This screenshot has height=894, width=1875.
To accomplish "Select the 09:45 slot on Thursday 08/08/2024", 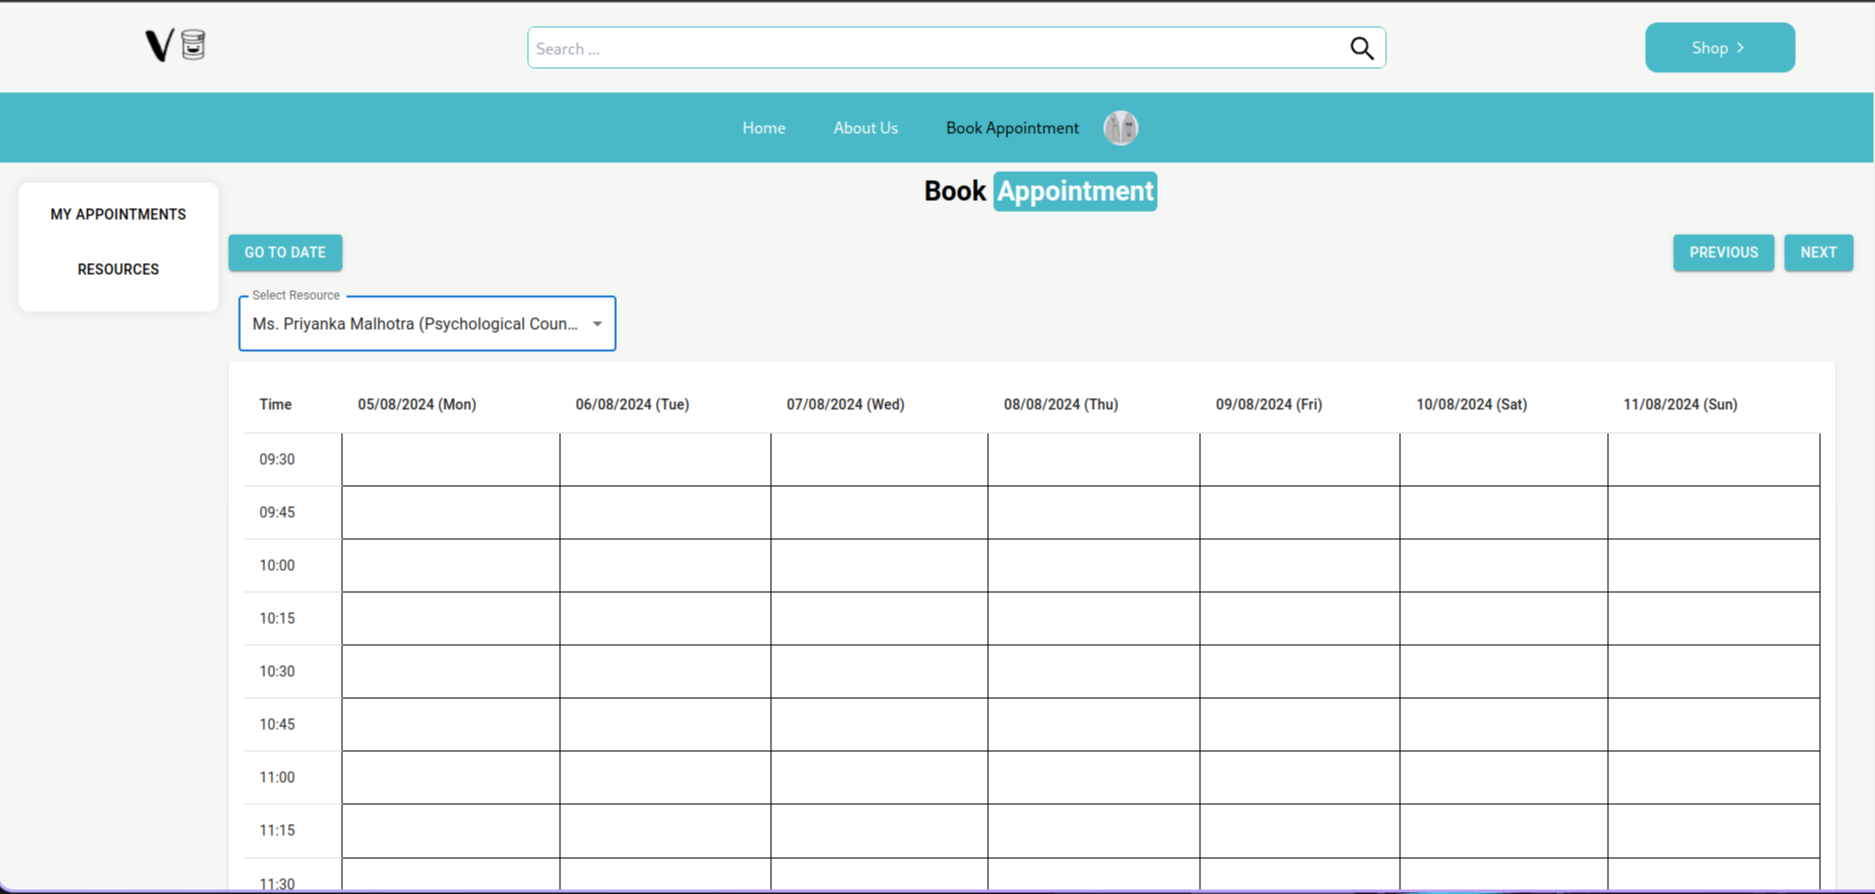I will click(x=1093, y=513).
